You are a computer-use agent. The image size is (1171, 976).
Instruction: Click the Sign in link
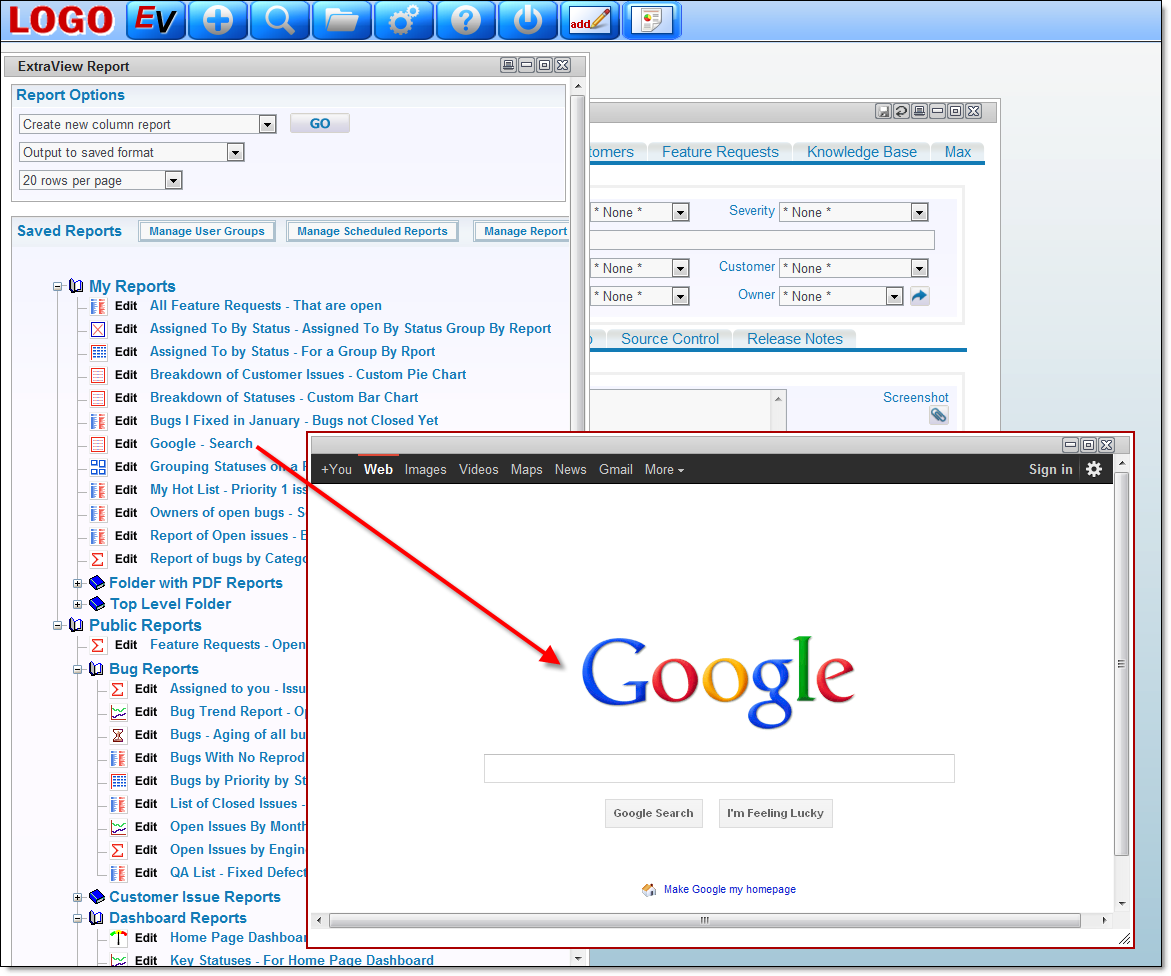[x=1050, y=470]
